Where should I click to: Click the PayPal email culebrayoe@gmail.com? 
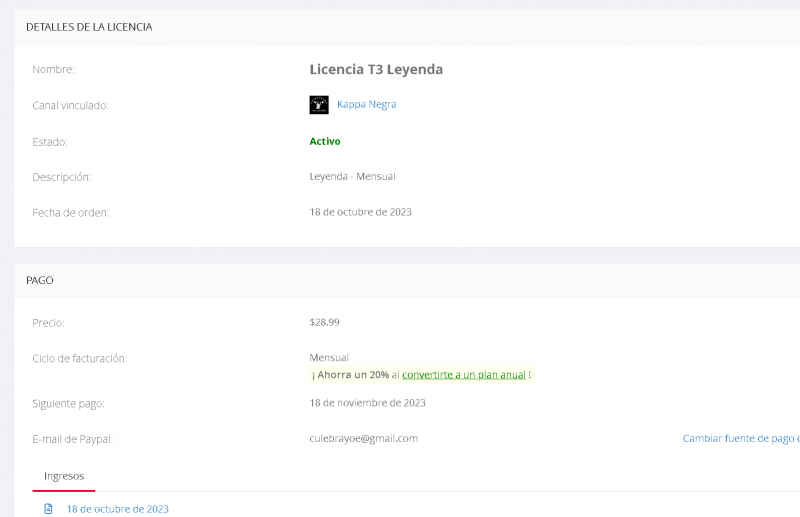(363, 438)
